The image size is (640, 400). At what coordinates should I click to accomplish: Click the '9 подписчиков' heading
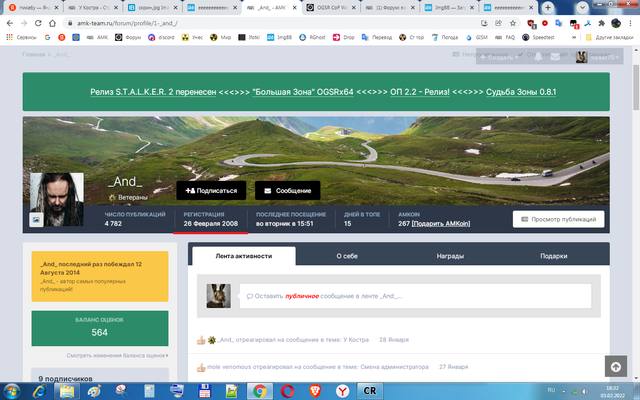click(65, 378)
